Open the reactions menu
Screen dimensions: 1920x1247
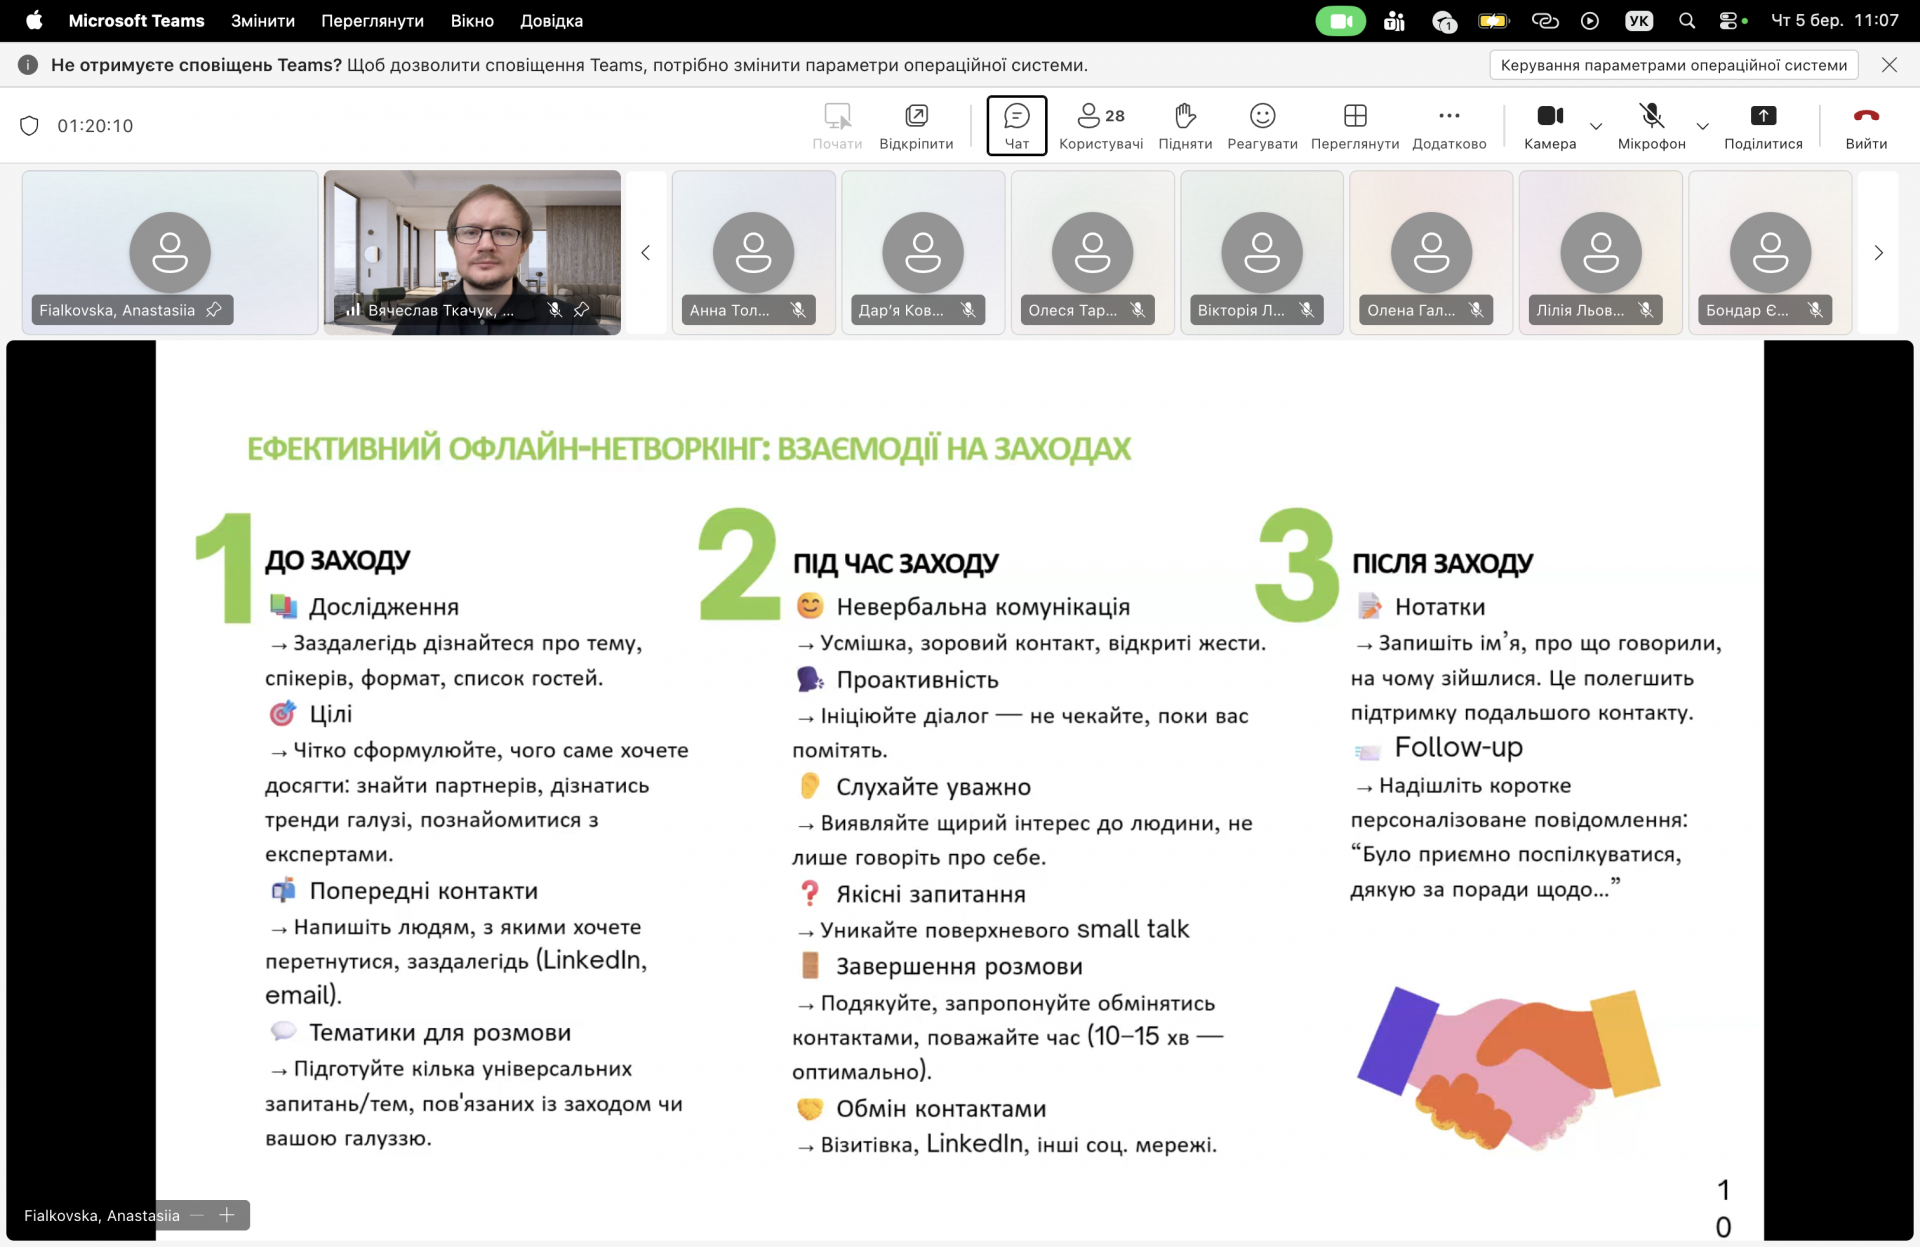pyautogui.click(x=1262, y=125)
